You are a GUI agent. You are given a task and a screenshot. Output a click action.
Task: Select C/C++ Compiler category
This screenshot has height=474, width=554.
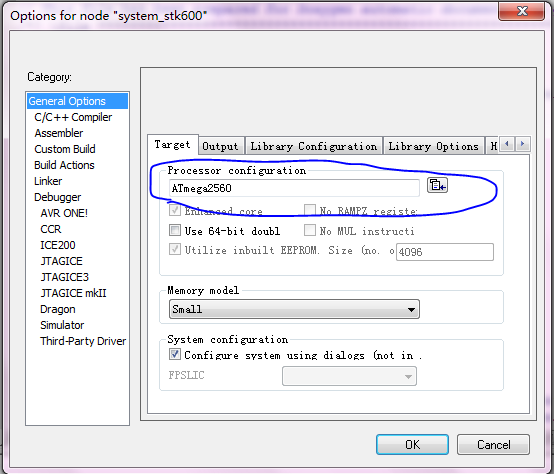pyautogui.click(x=73, y=117)
